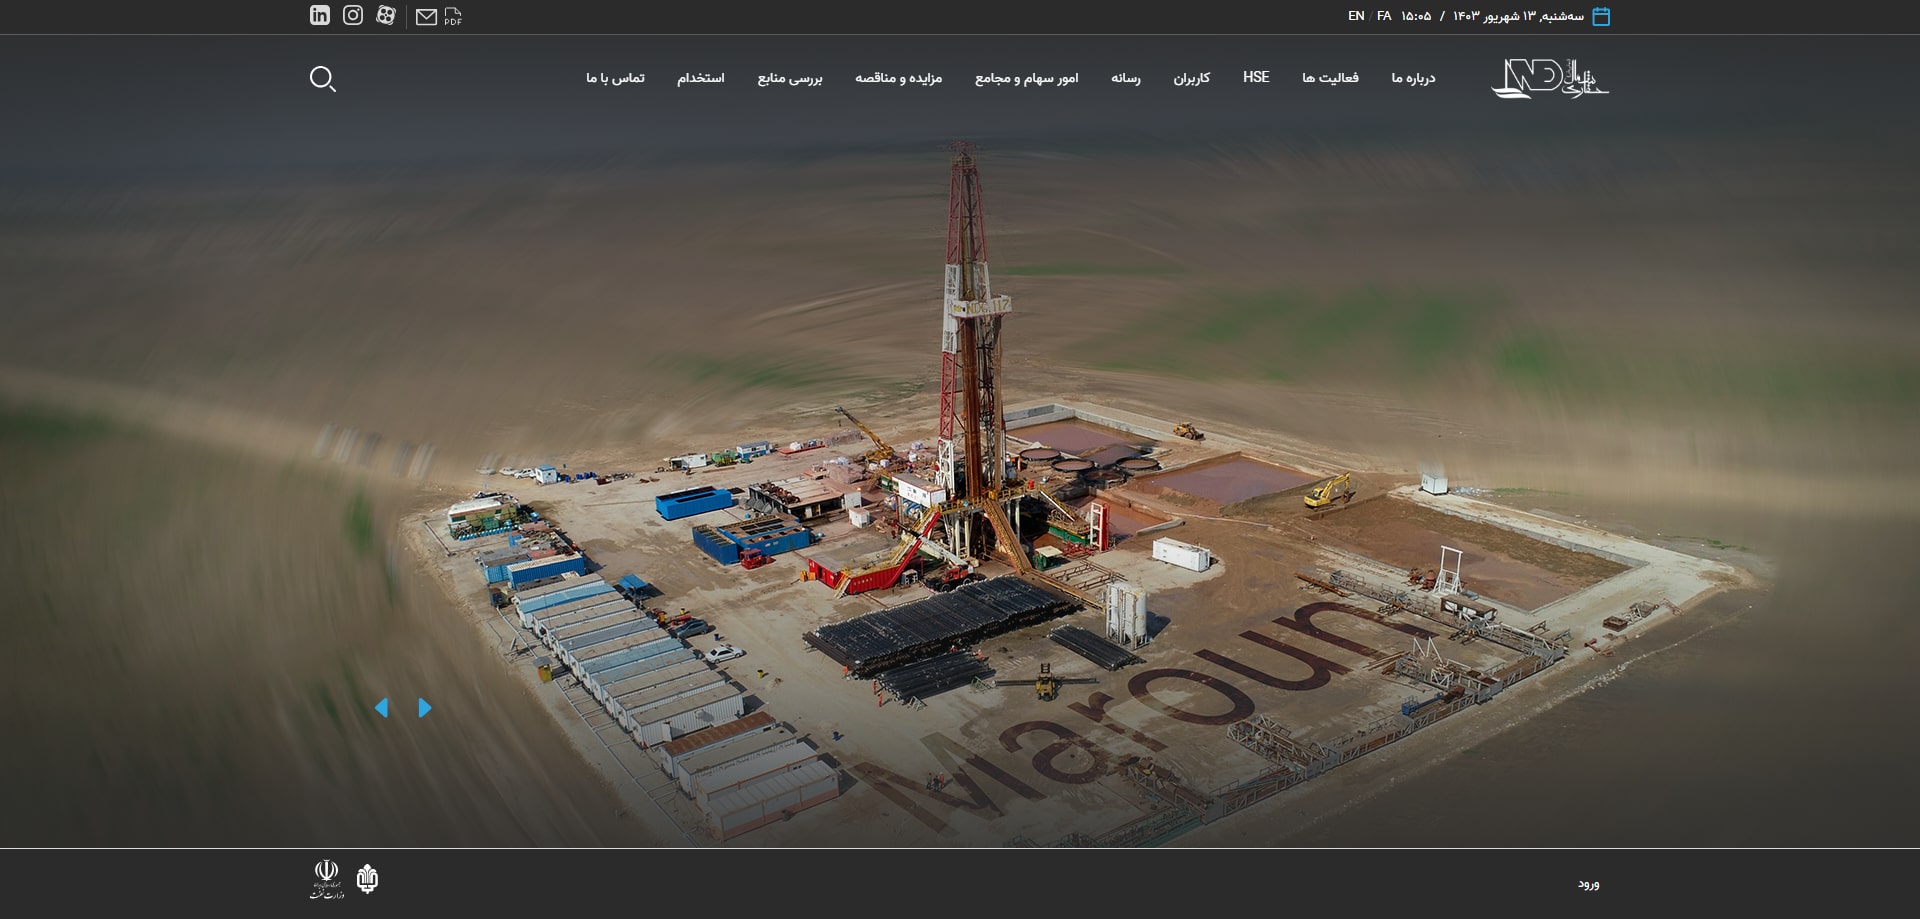Click the calendar icon beside the date
This screenshot has height=919, width=1920.
click(1601, 16)
